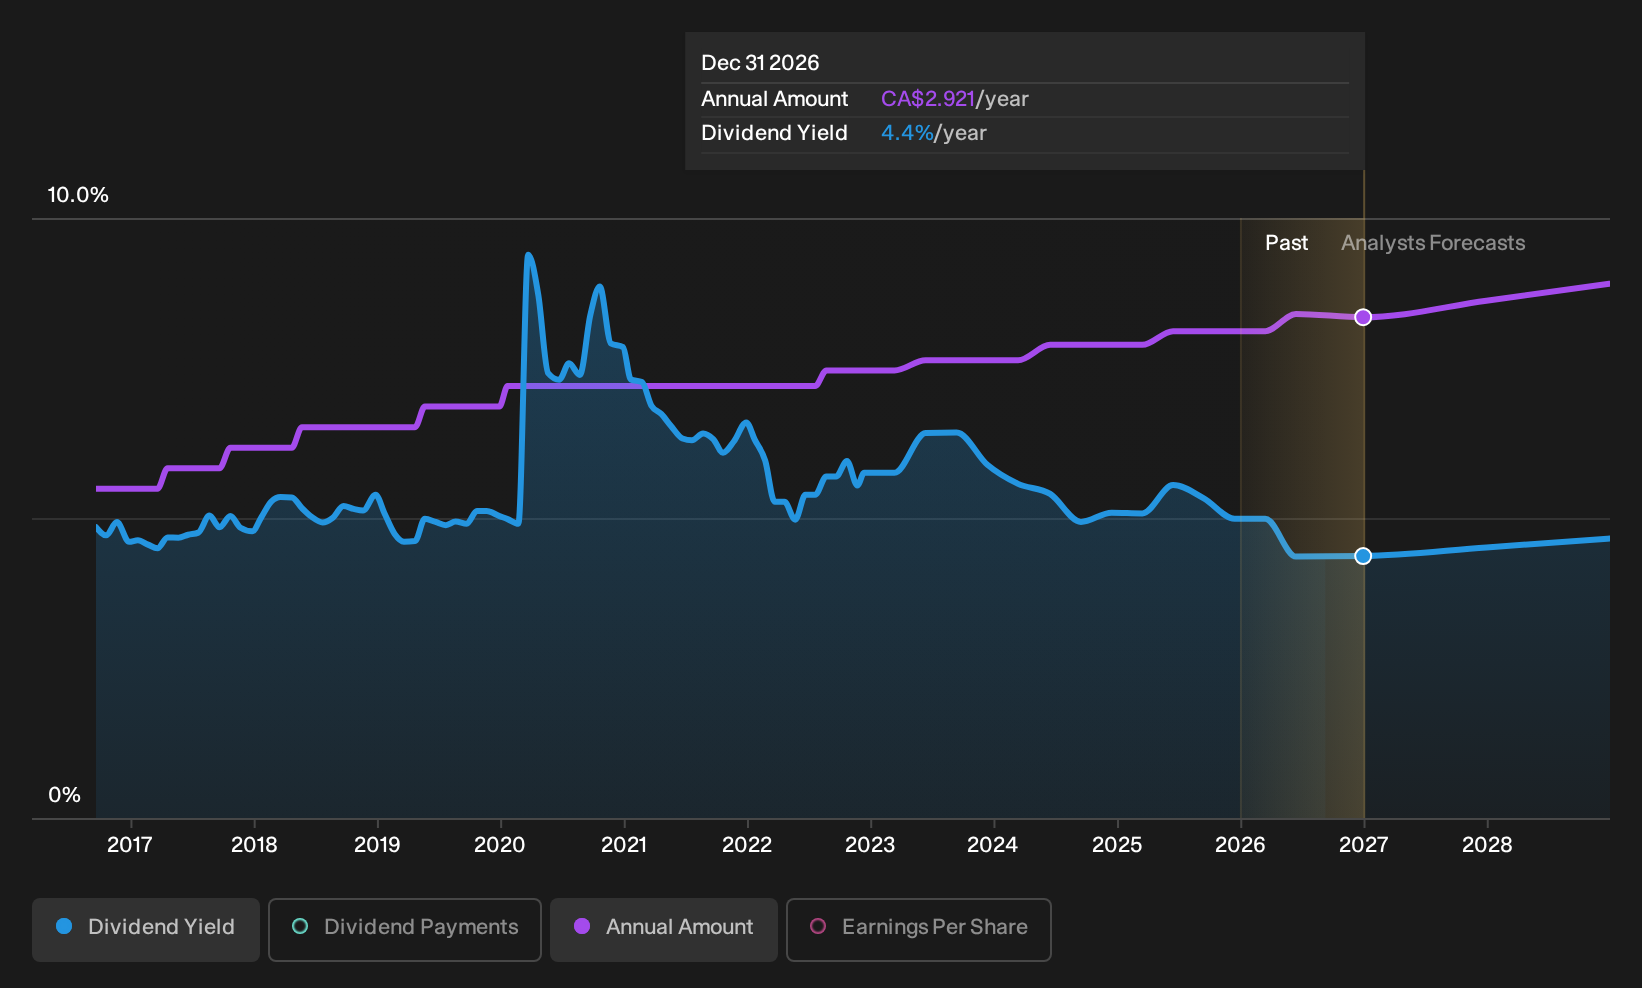The height and width of the screenshot is (988, 1642).
Task: Click the CA$2.921/year tooltip value
Action: (x=954, y=99)
